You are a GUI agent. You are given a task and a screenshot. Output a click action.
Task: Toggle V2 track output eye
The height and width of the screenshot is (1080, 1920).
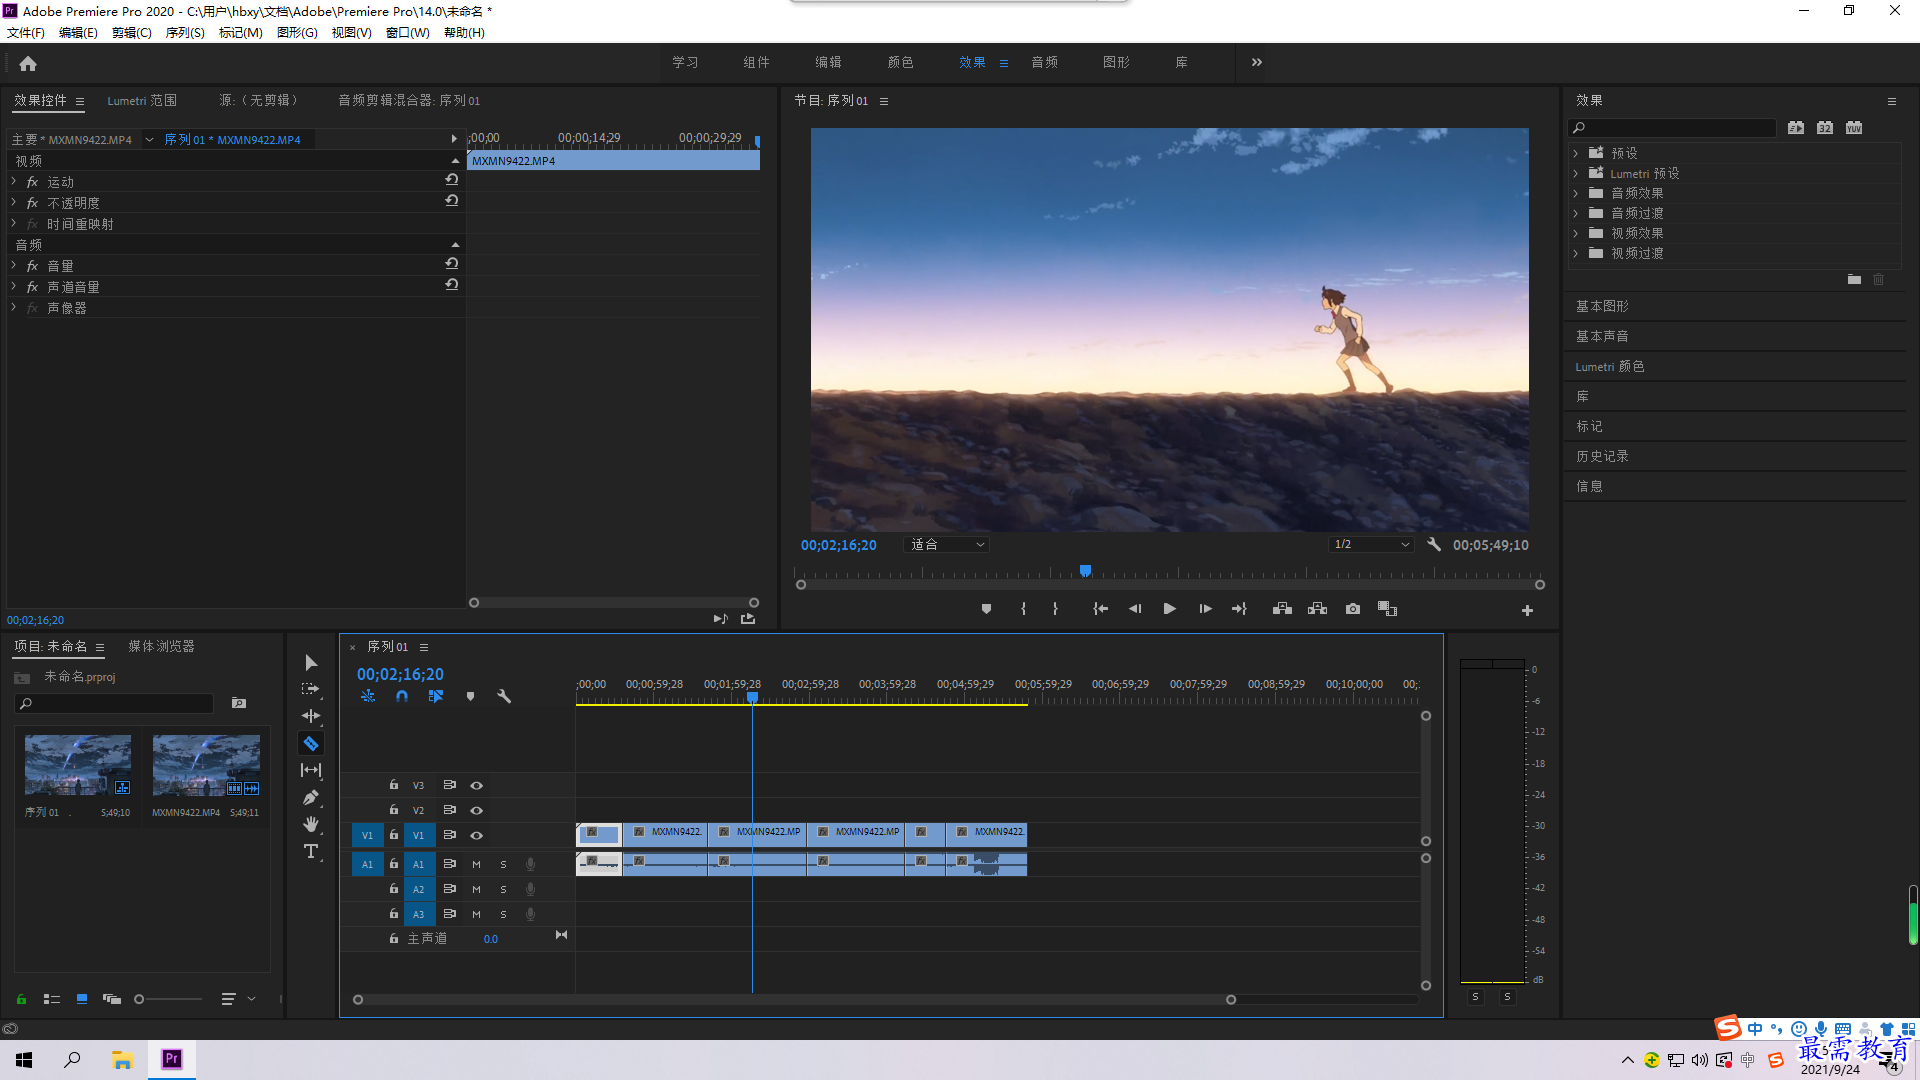click(x=477, y=811)
